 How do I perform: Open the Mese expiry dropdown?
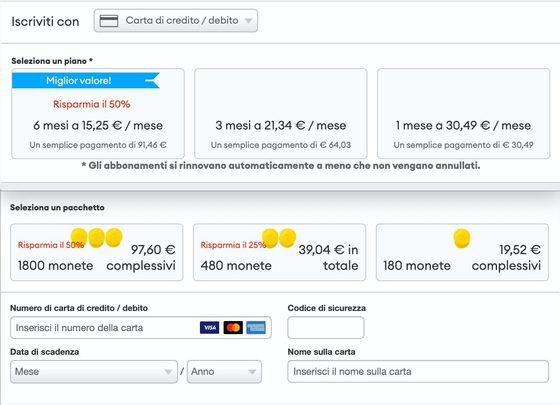[94, 372]
